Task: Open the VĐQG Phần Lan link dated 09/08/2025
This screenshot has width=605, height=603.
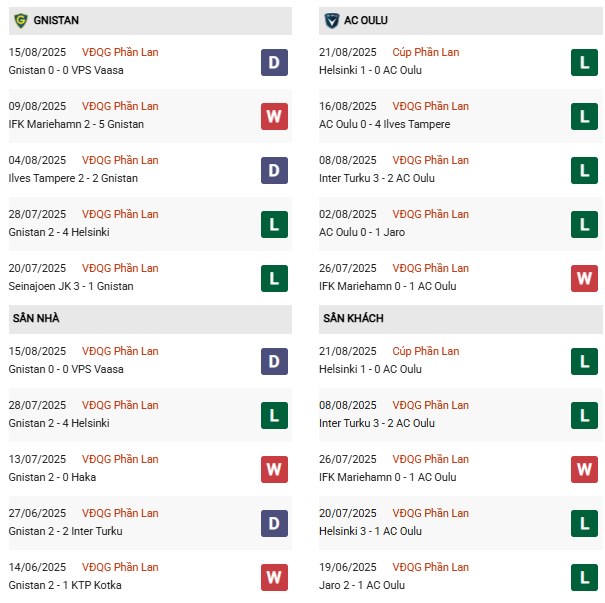Action: 120,106
